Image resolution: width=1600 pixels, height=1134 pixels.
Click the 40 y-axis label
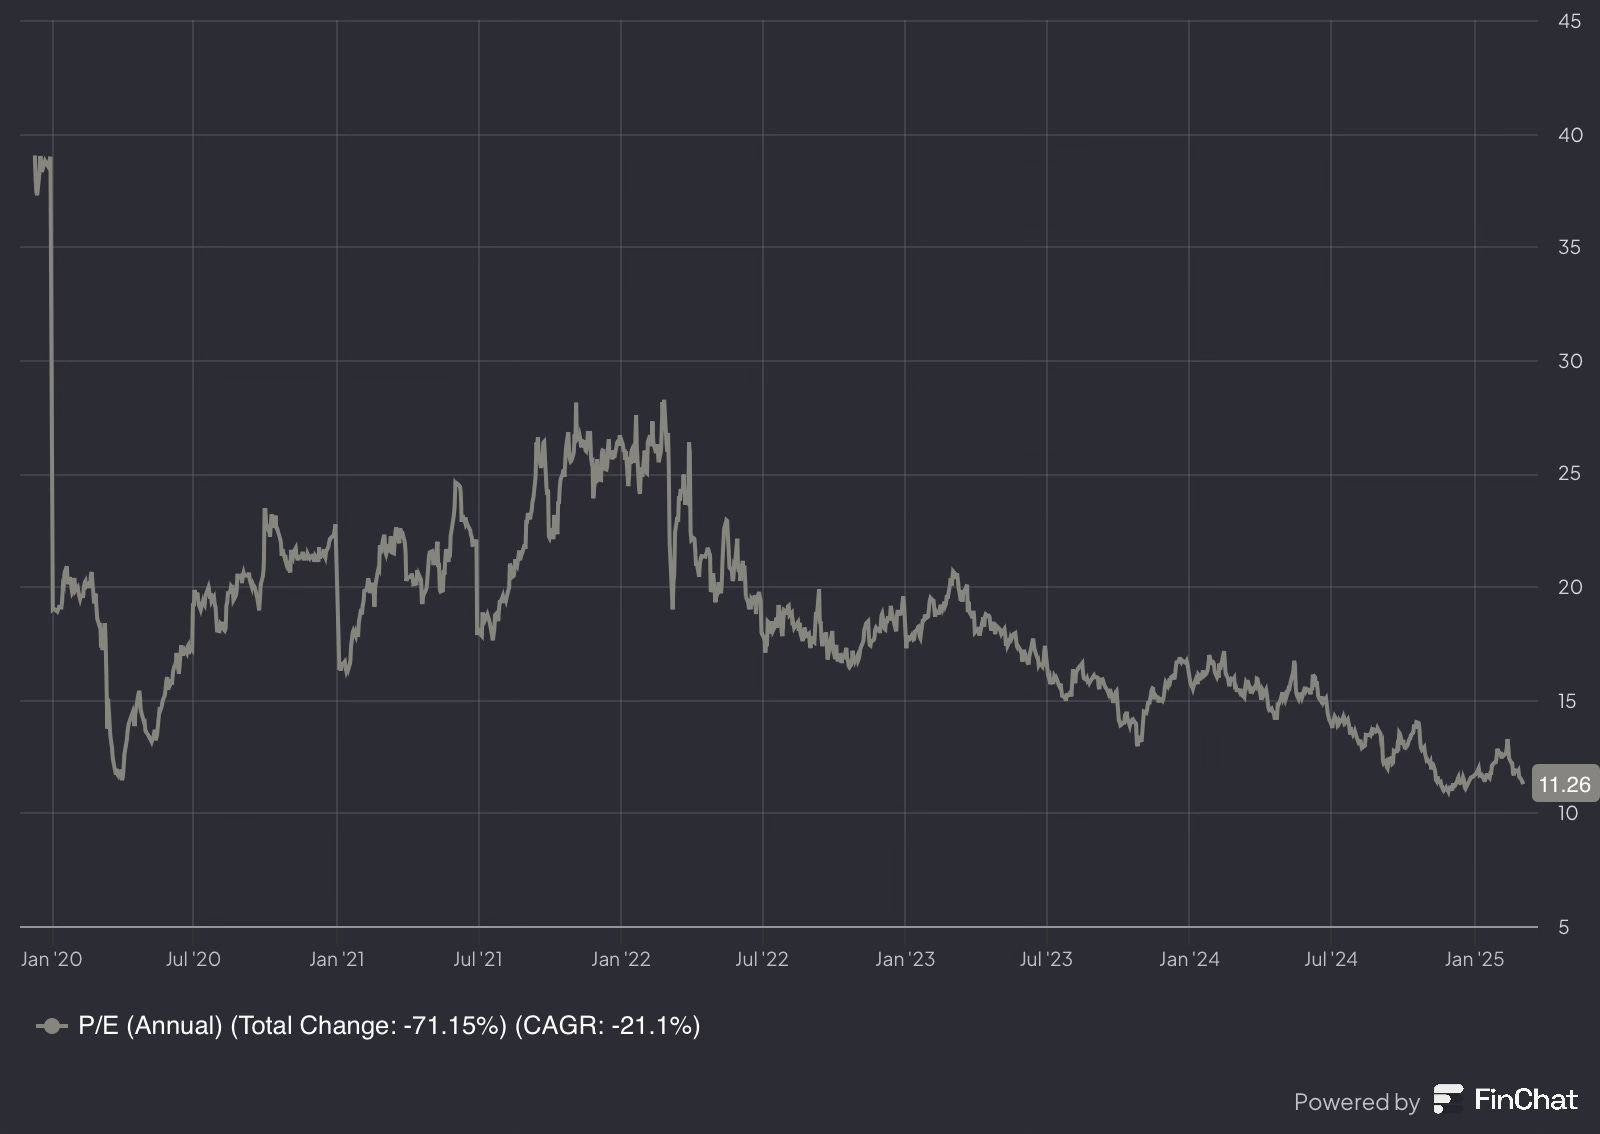click(1570, 135)
